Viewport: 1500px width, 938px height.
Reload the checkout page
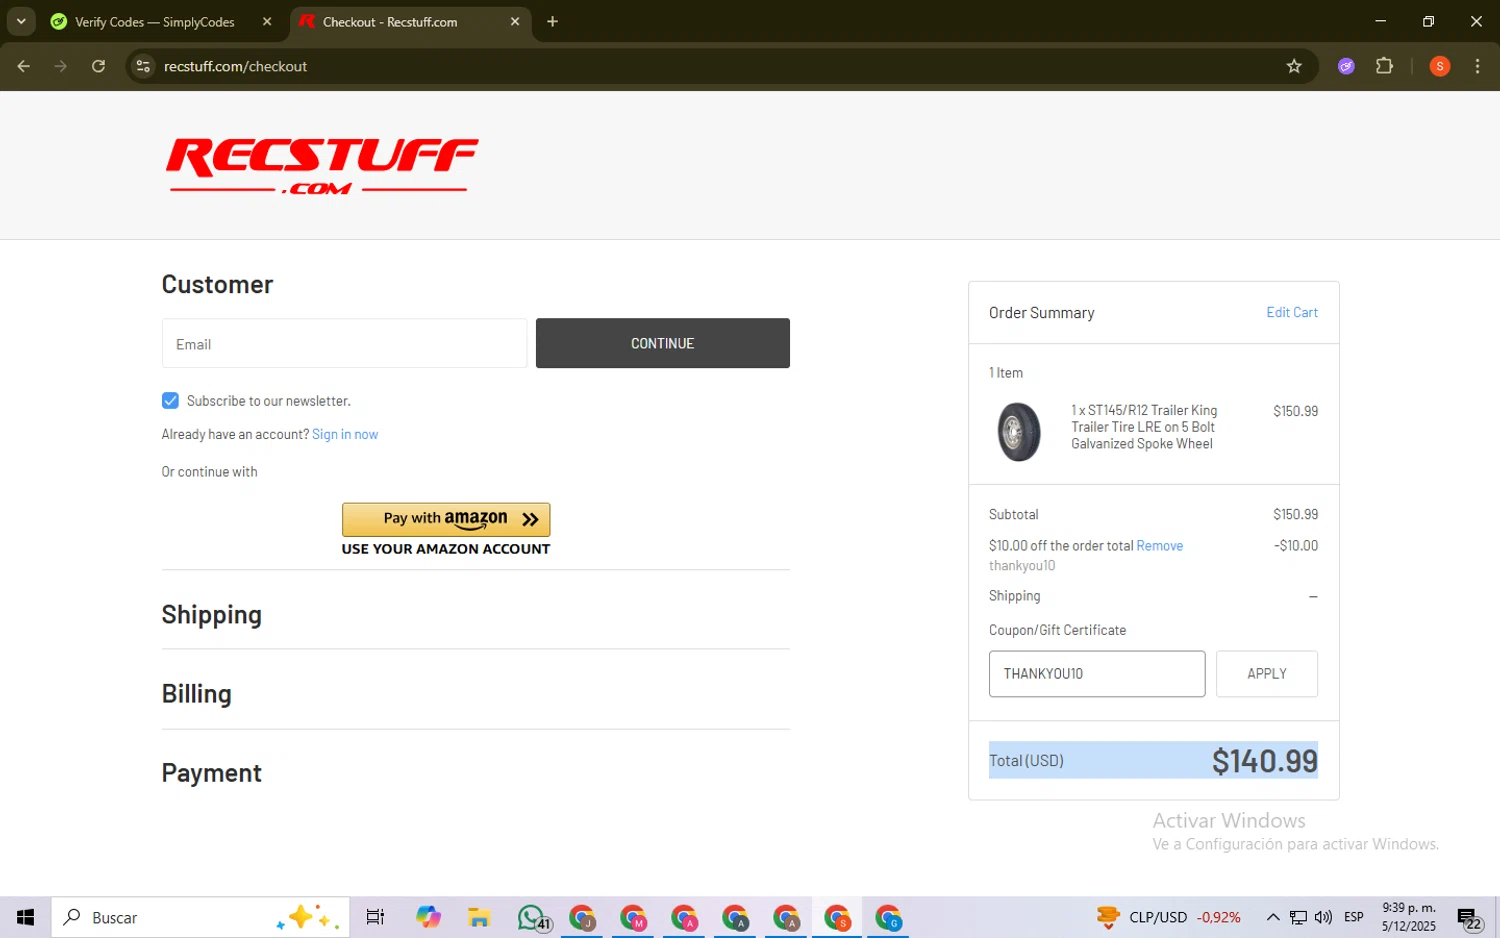click(98, 66)
